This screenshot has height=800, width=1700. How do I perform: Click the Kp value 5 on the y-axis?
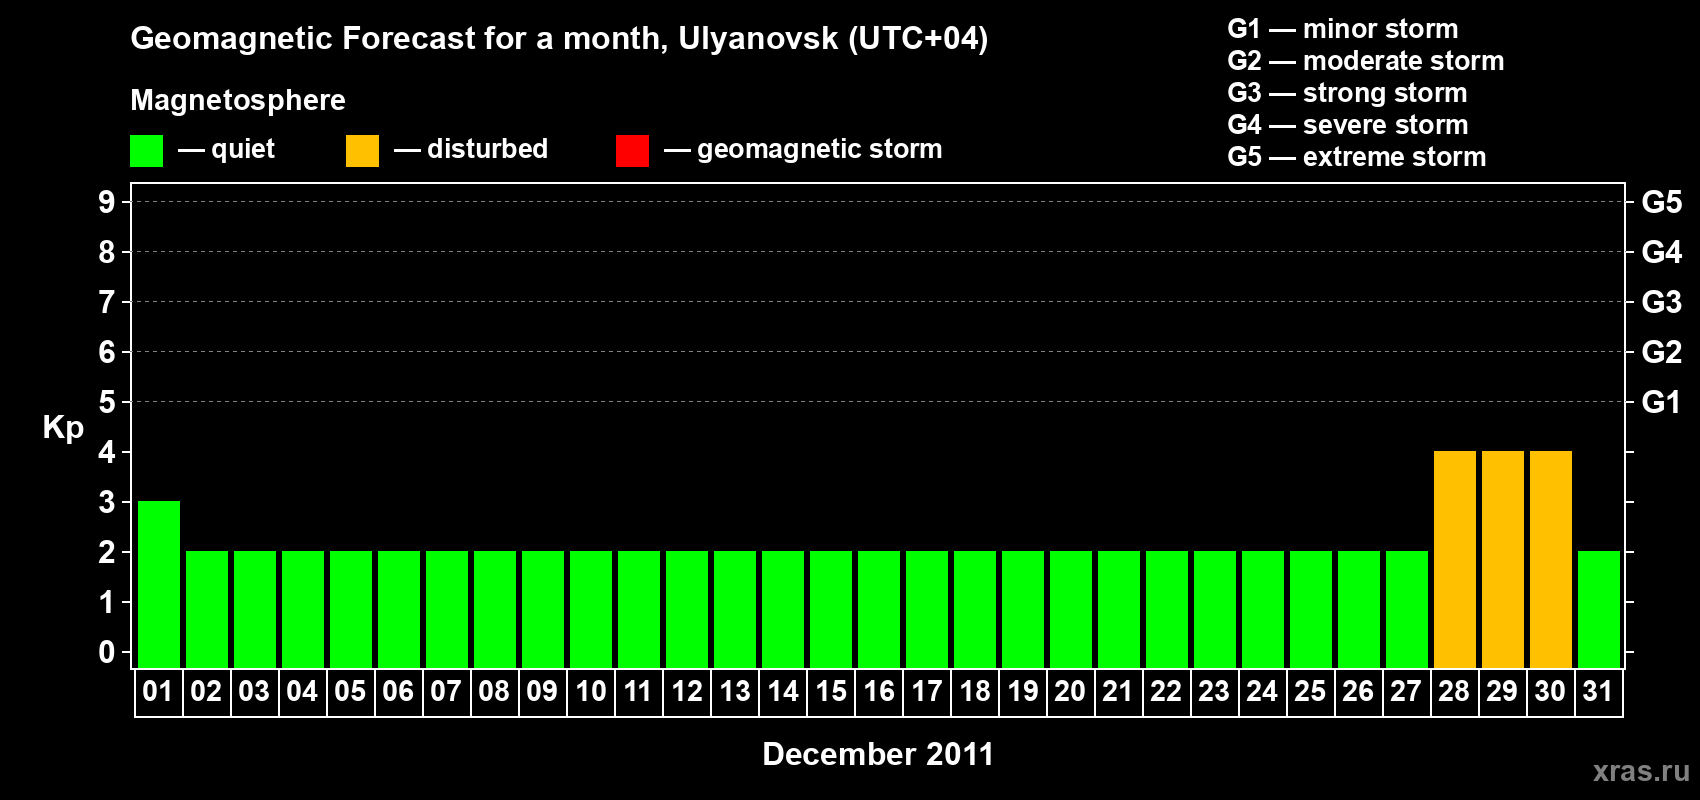[107, 402]
